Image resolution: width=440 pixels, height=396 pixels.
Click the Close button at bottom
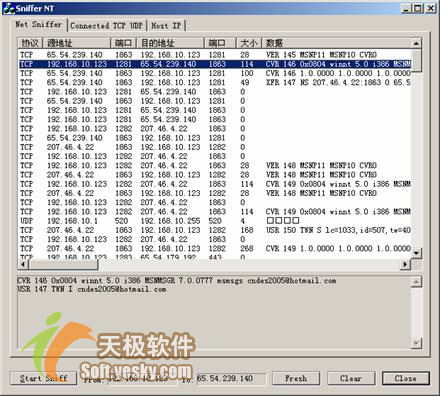point(405,378)
